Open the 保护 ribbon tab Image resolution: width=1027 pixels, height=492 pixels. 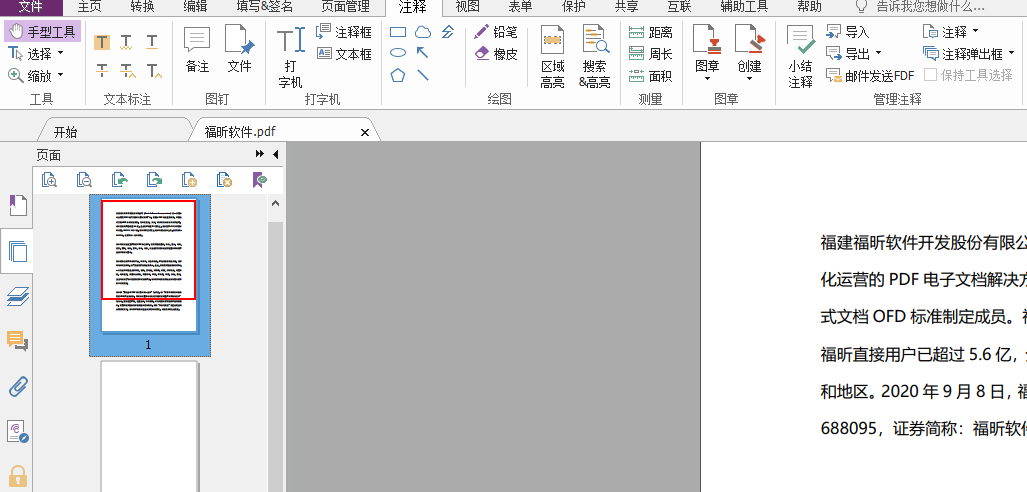pyautogui.click(x=574, y=7)
